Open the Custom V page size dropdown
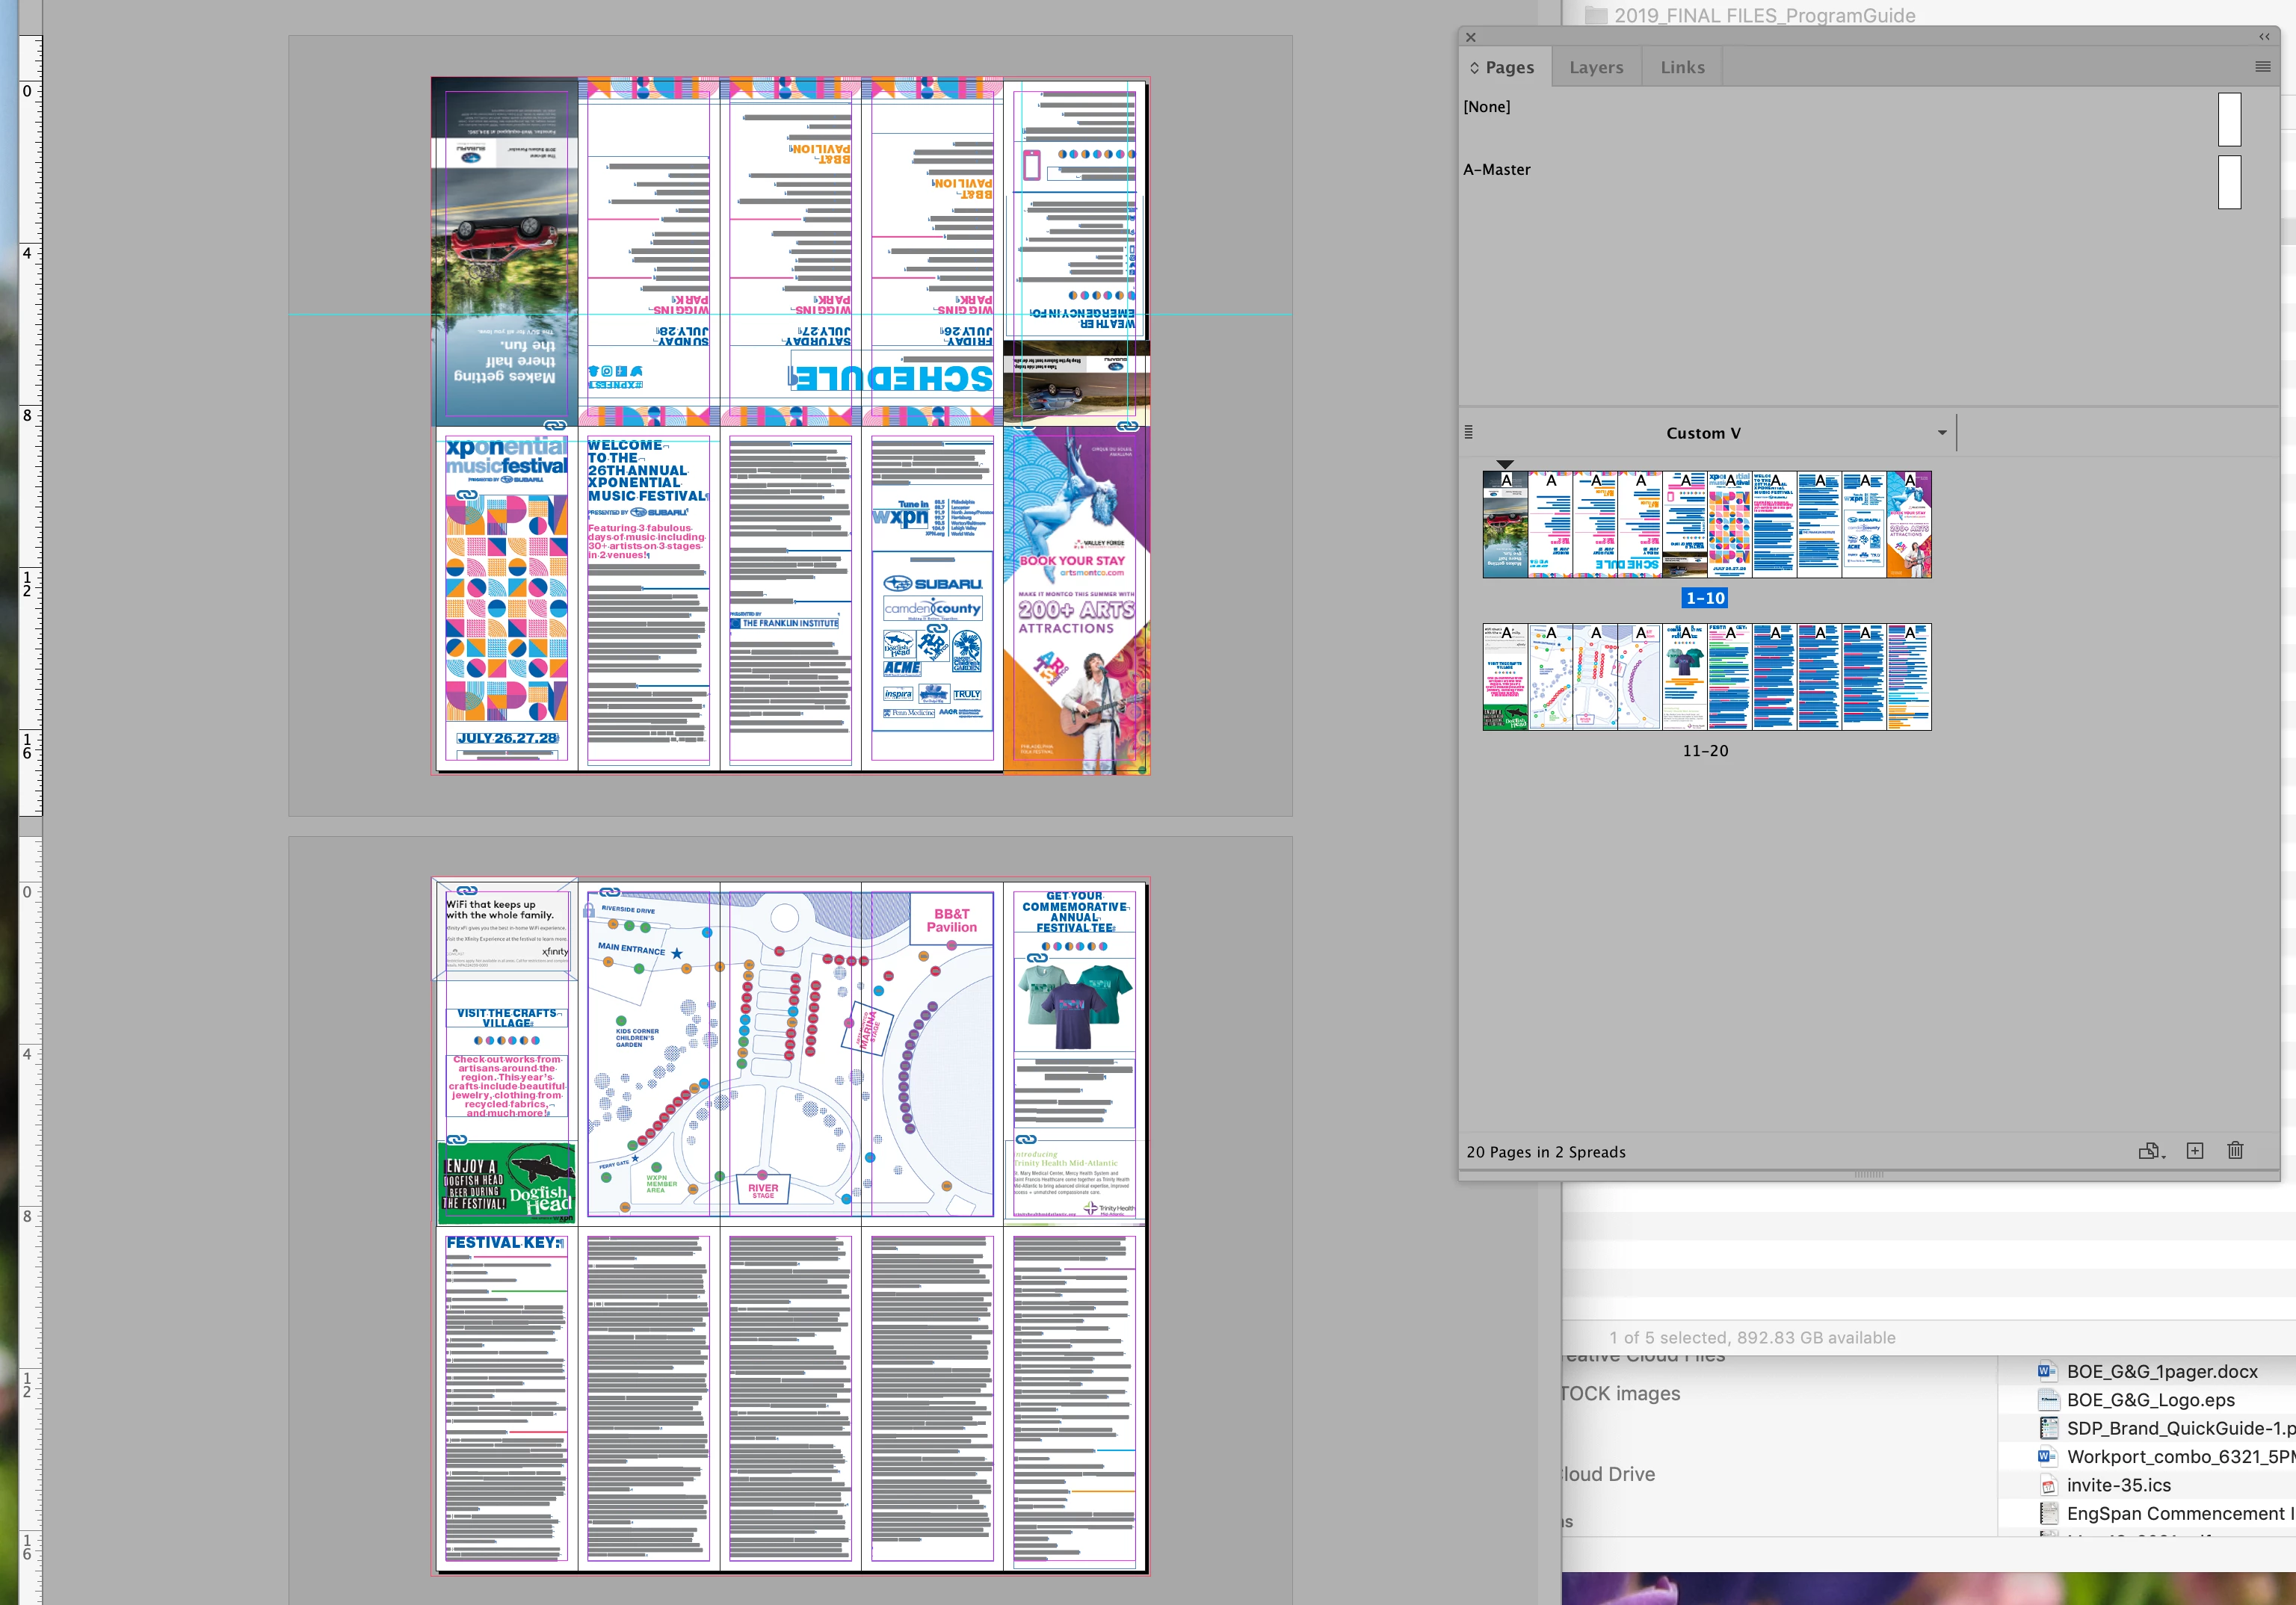Screen dimensions: 2296x1605 coord(1941,433)
